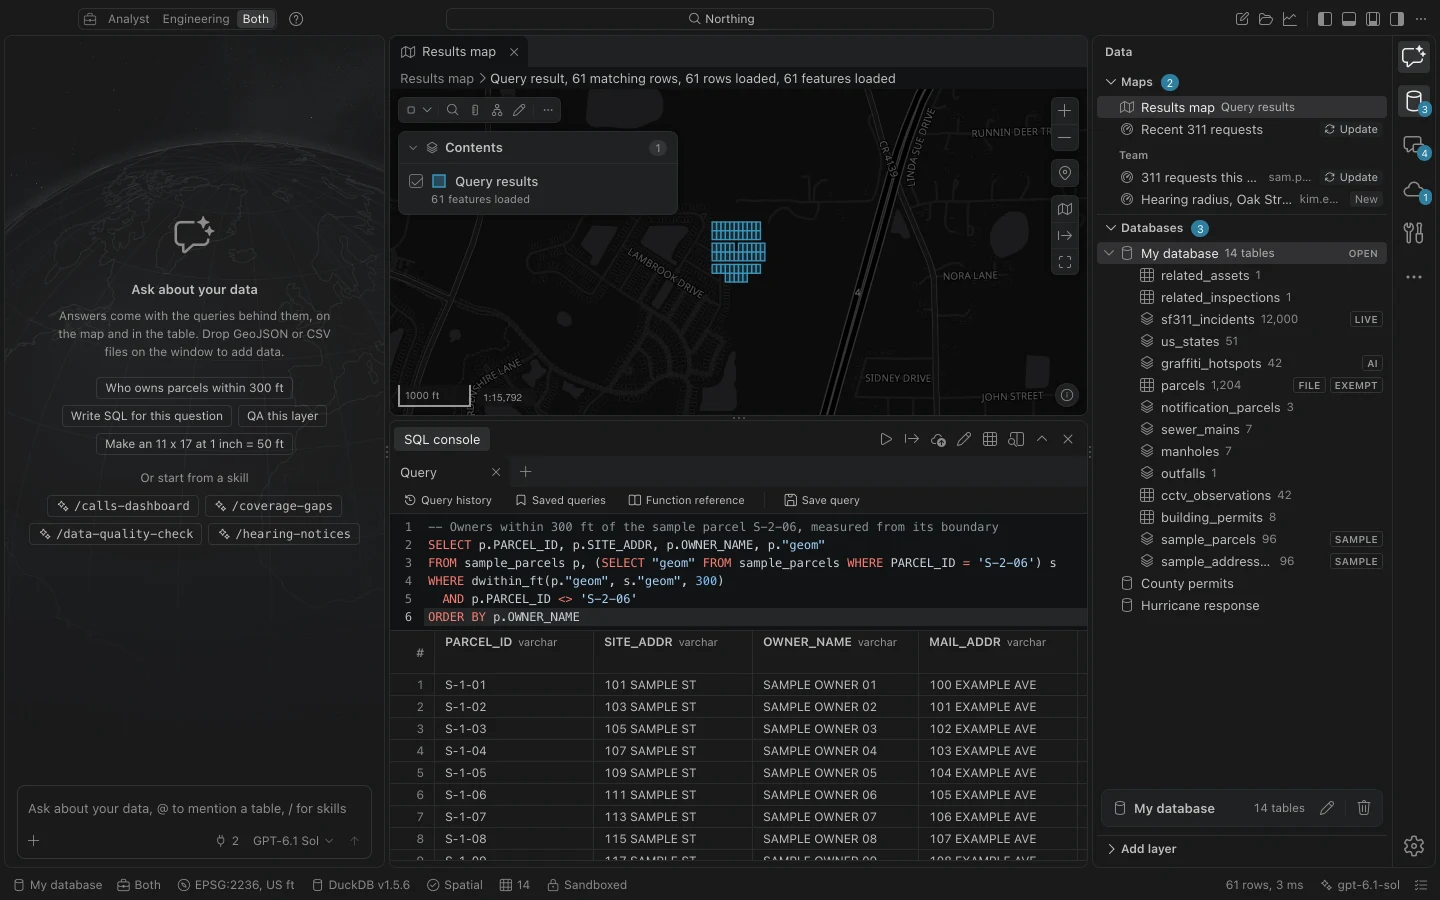Viewport: 1440px width, 900px height.
Task: Select the SQL console tab
Action: point(442,439)
